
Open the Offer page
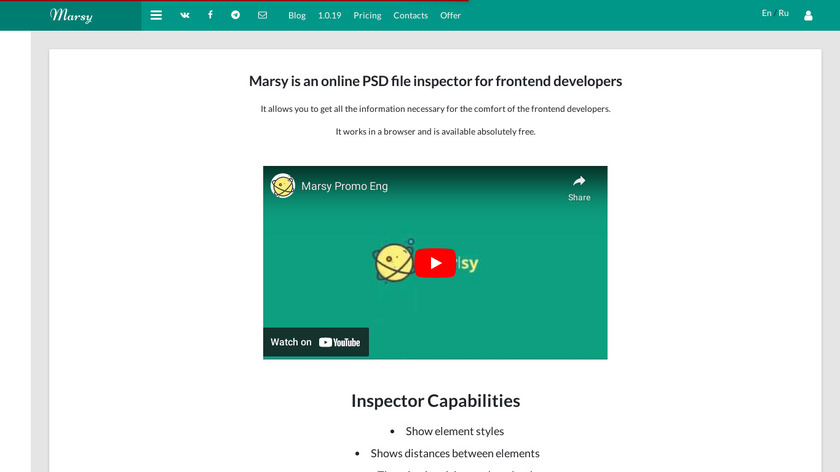450,16
